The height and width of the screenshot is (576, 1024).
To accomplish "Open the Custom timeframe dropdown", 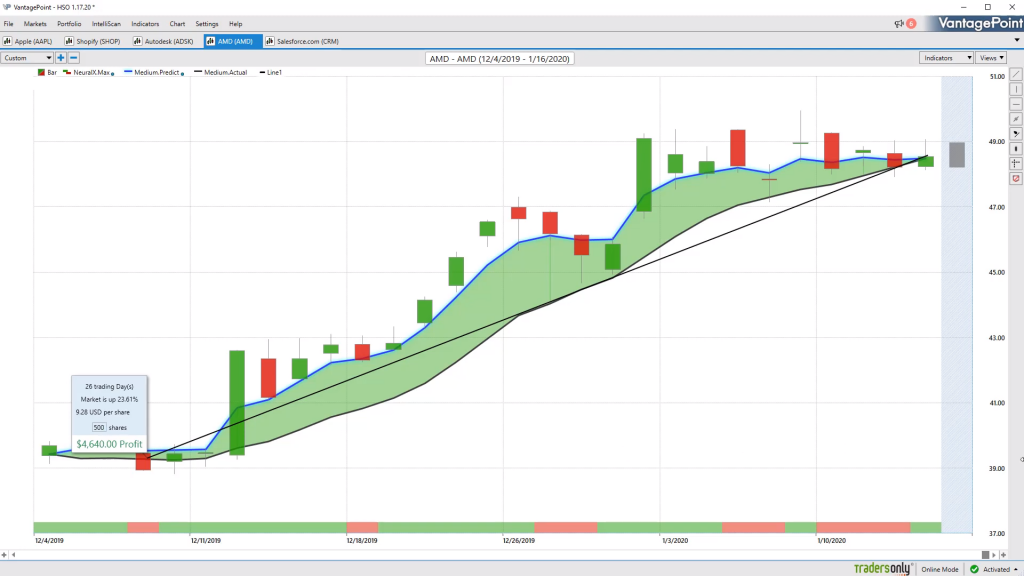I will (x=27, y=58).
